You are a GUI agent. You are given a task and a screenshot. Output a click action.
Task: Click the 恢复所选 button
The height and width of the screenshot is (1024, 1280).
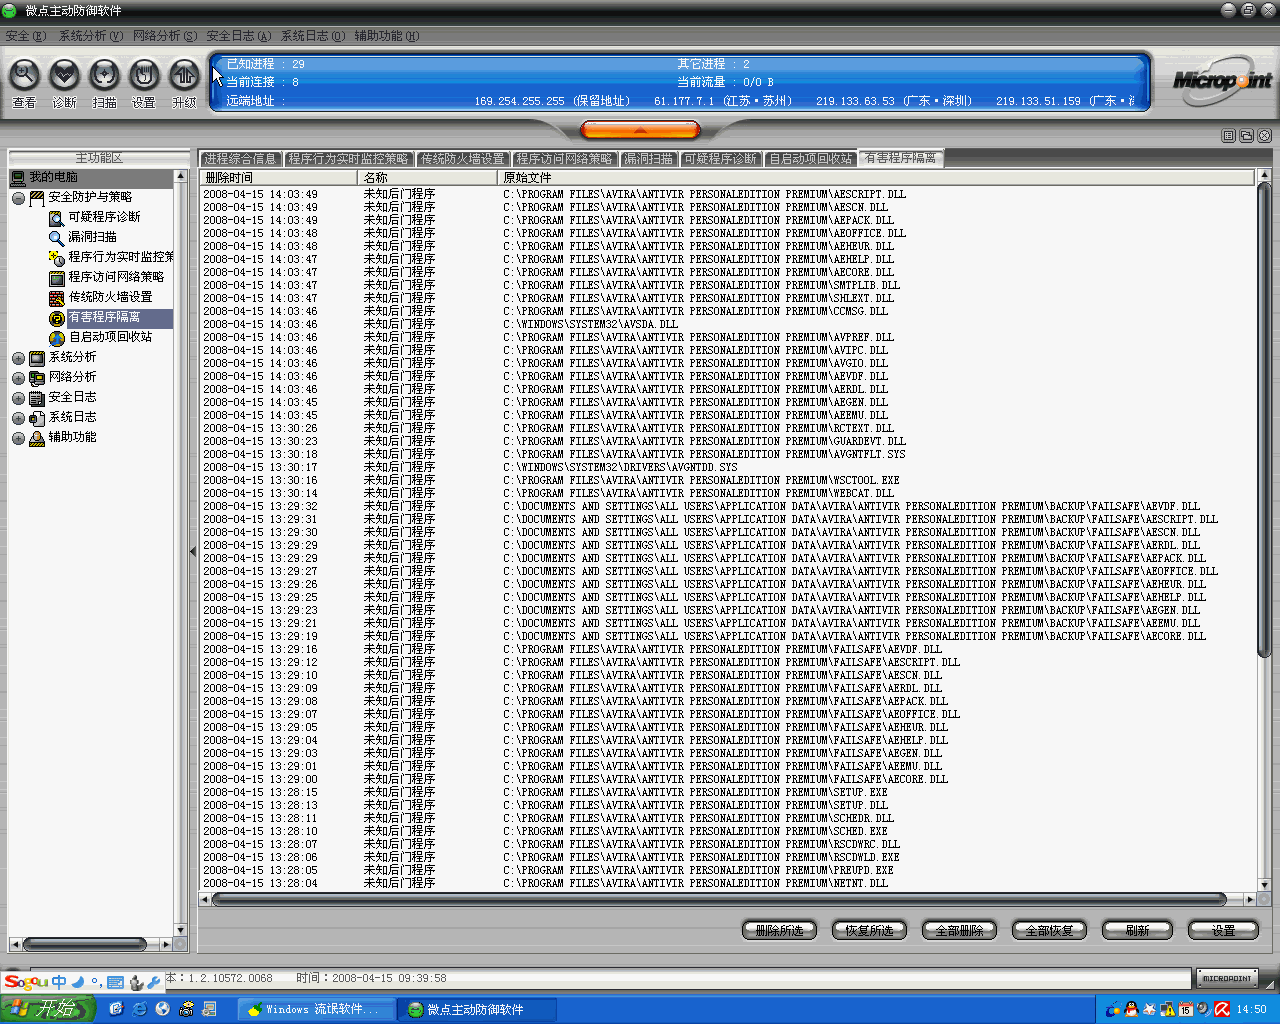869,930
